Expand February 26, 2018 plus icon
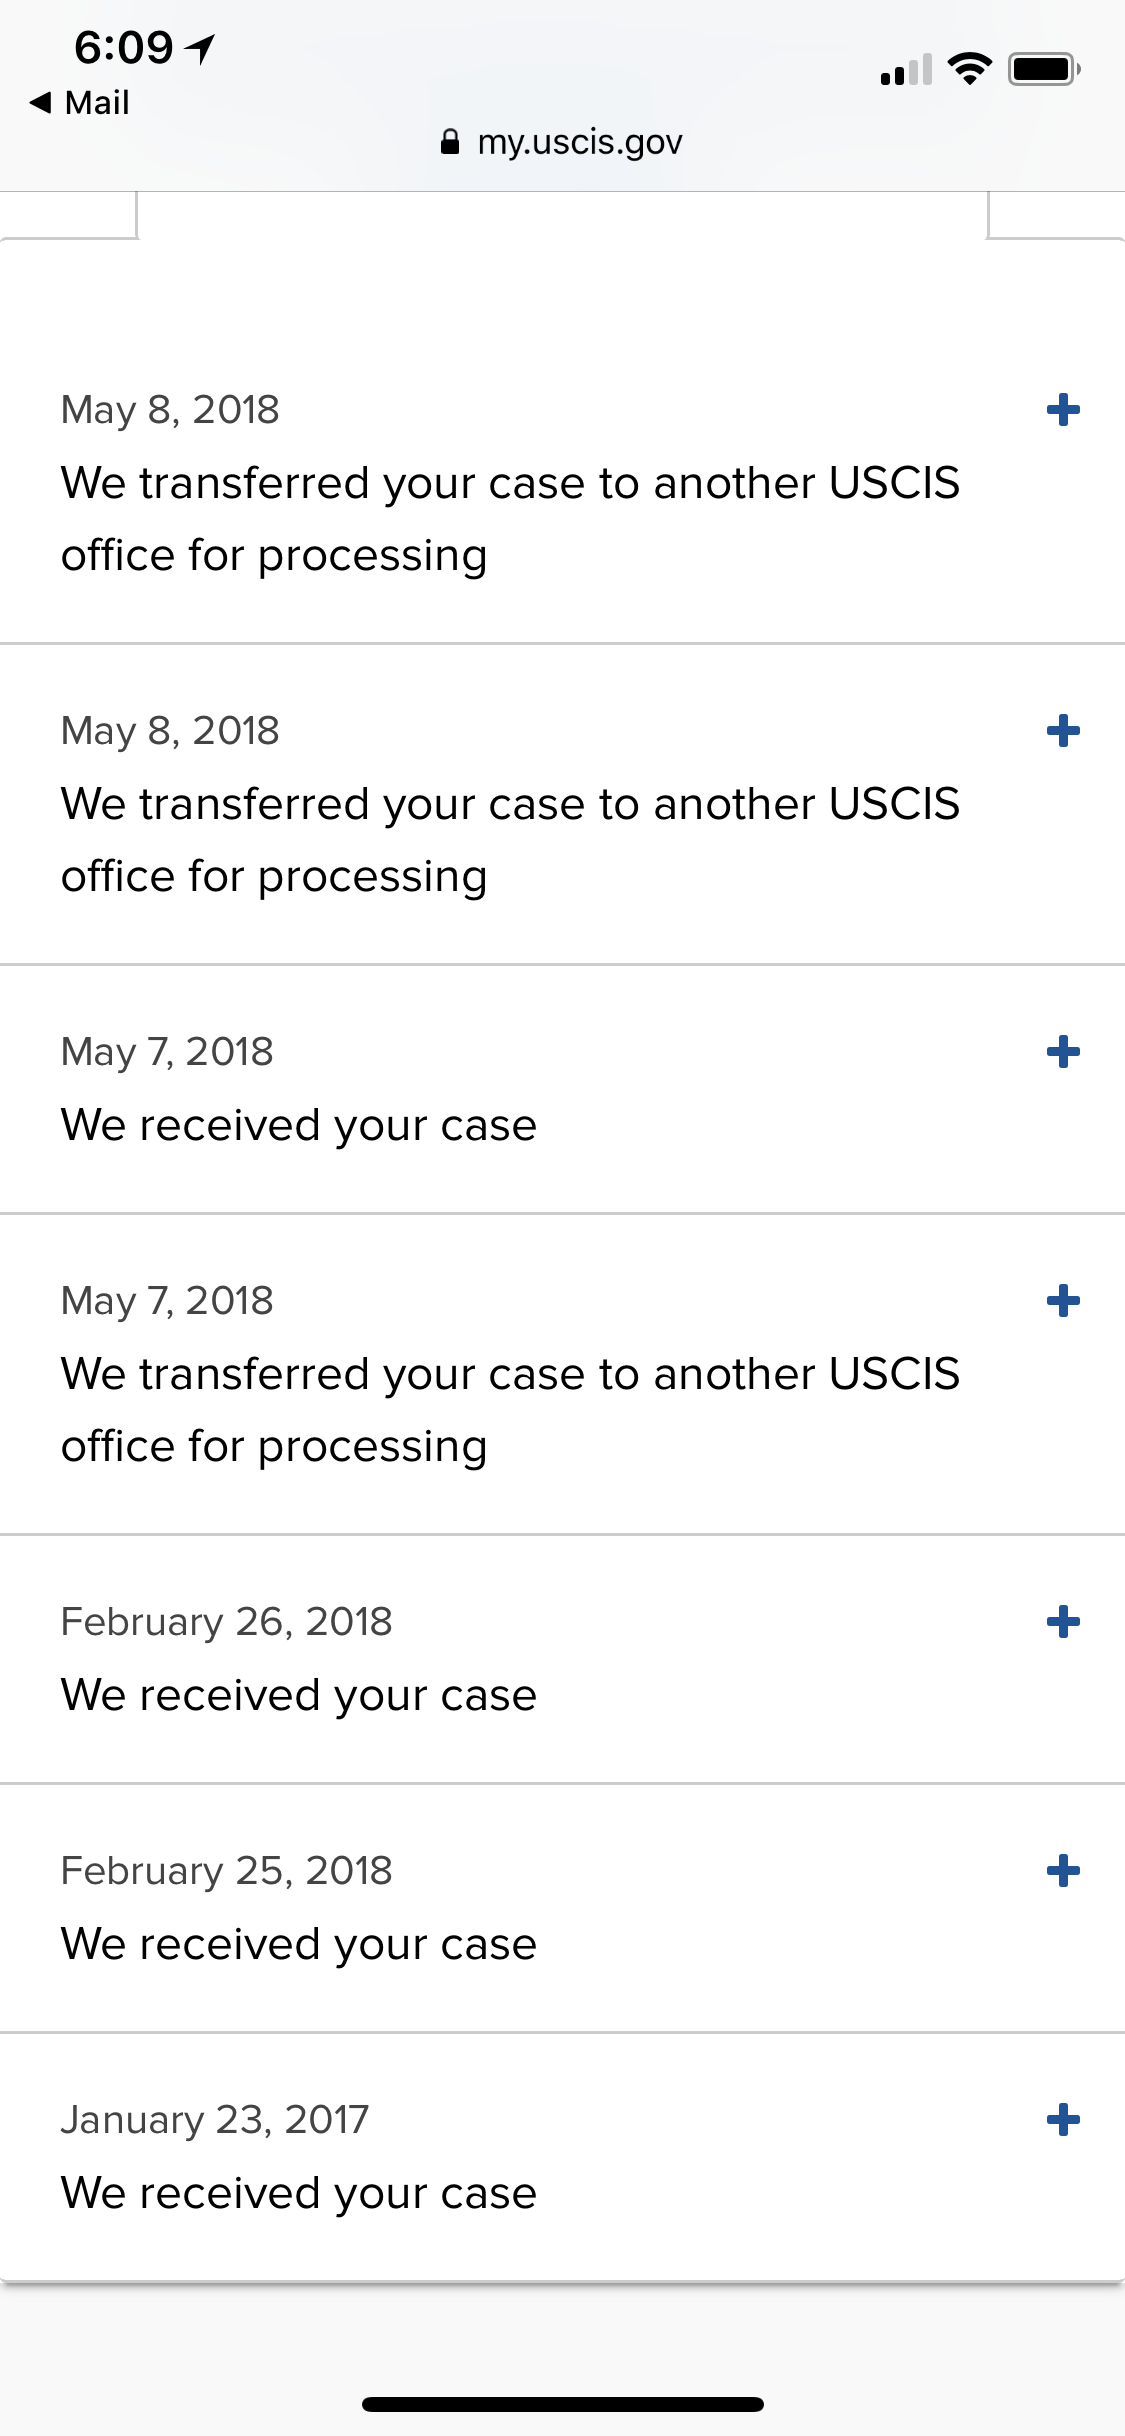This screenshot has width=1125, height=2436. click(1063, 1622)
